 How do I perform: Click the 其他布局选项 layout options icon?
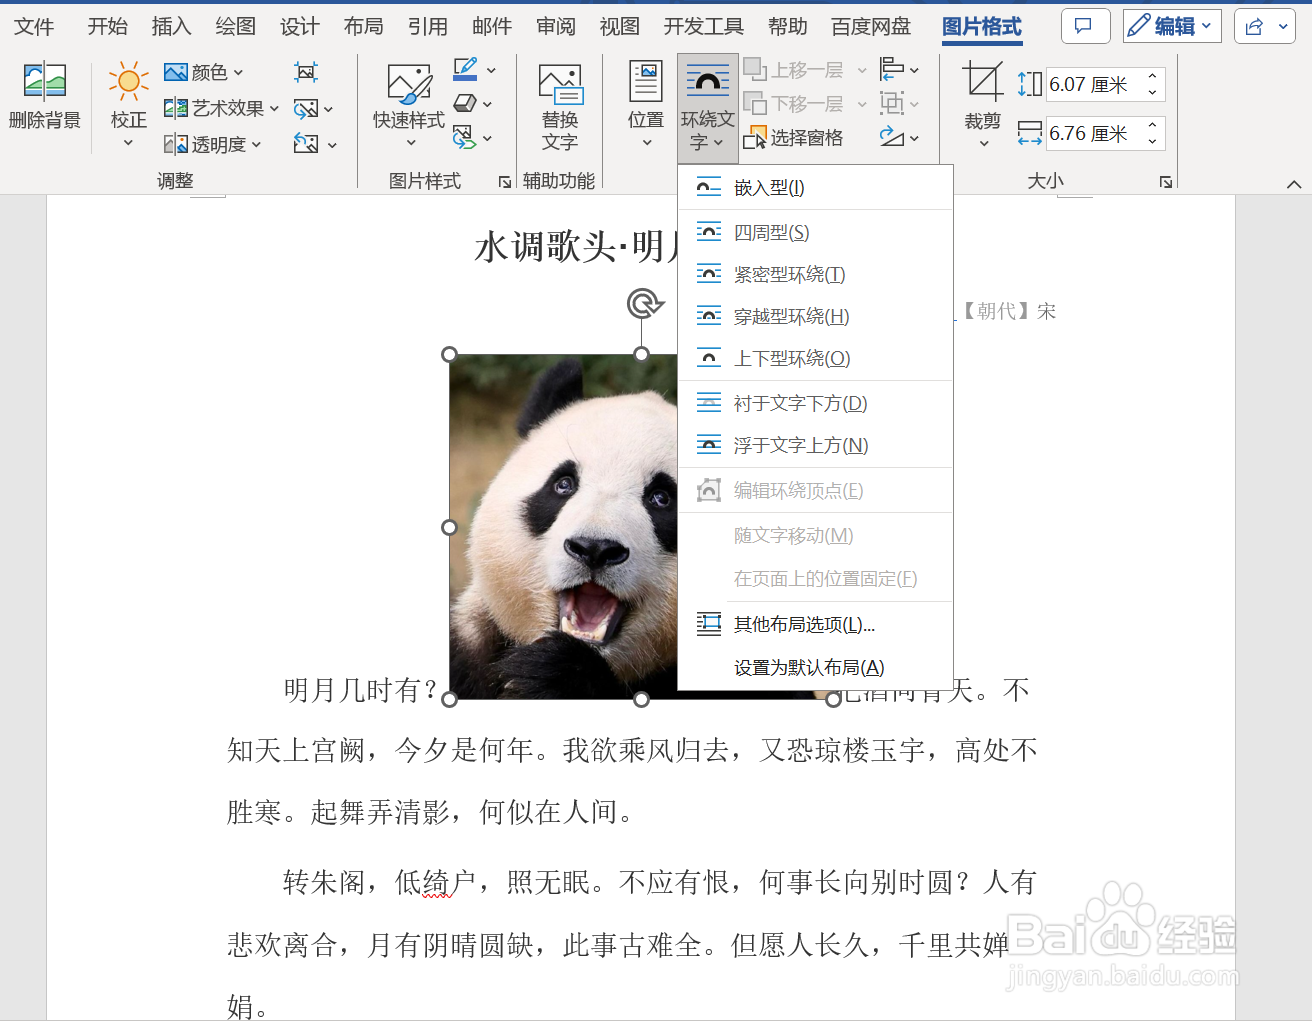(x=709, y=624)
